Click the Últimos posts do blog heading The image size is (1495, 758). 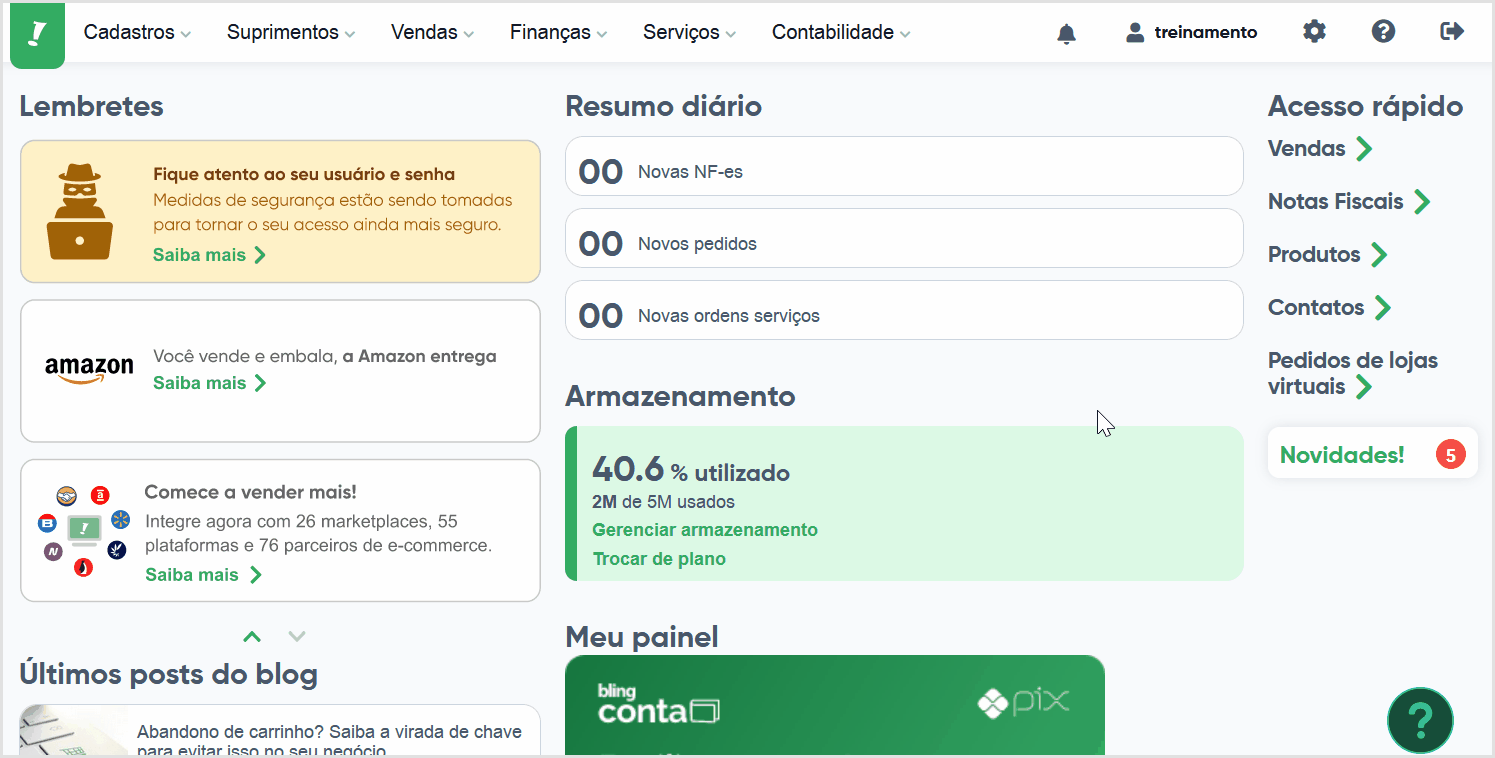(x=169, y=675)
